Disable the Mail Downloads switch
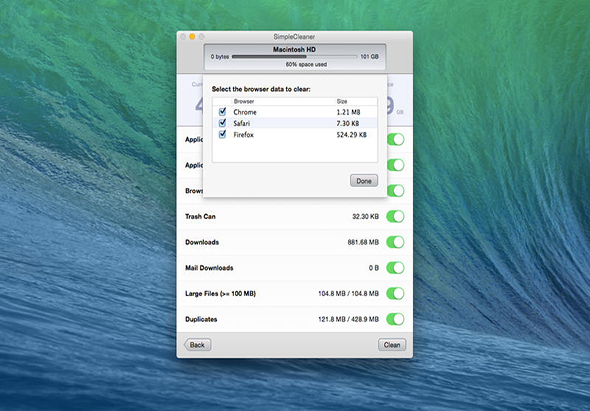The width and height of the screenshot is (590, 411). click(x=395, y=268)
